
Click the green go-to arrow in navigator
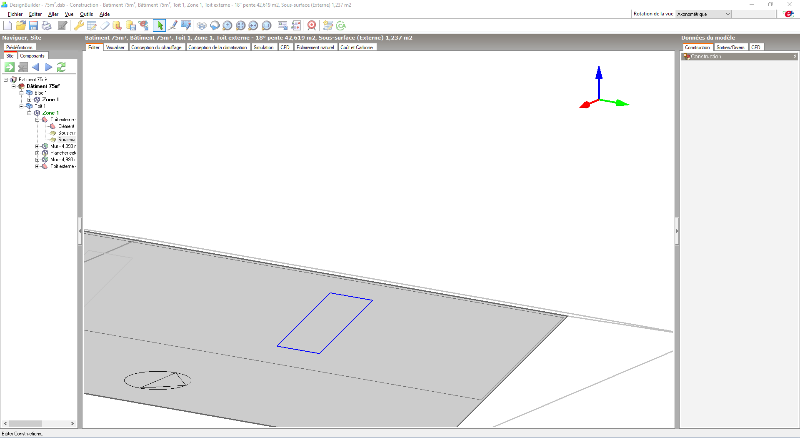[x=9, y=67]
